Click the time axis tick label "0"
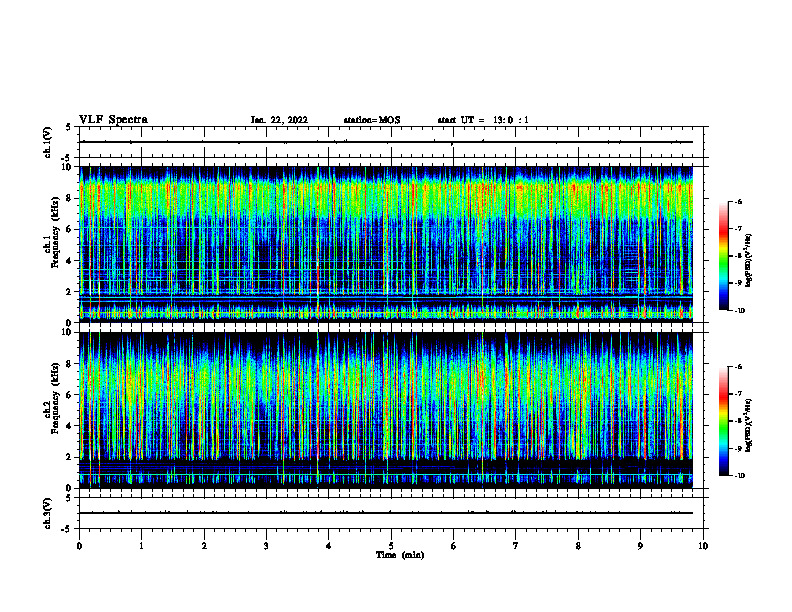This screenshot has width=792, height=612. point(79,546)
